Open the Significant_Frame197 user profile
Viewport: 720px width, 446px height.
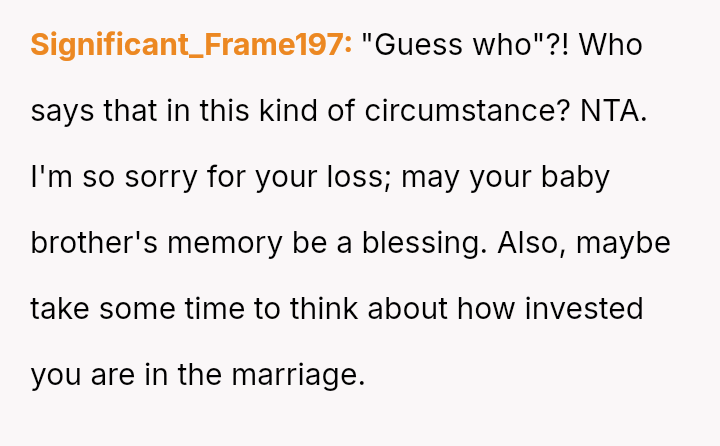pyautogui.click(x=191, y=45)
